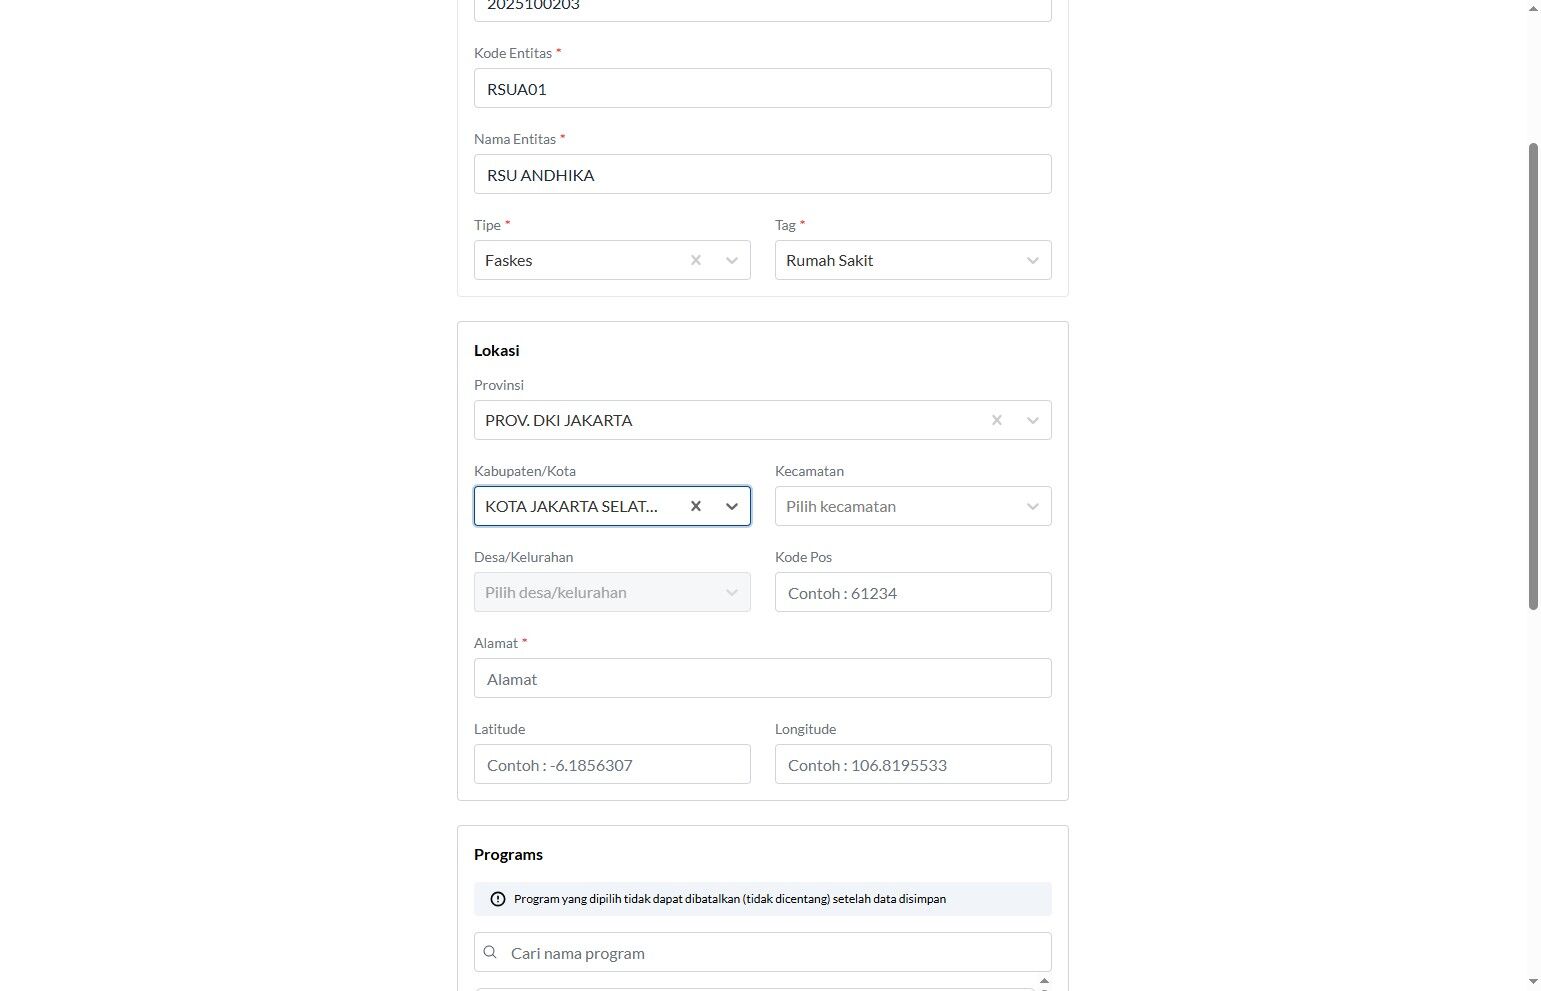Click the Alamat input field

(x=762, y=678)
